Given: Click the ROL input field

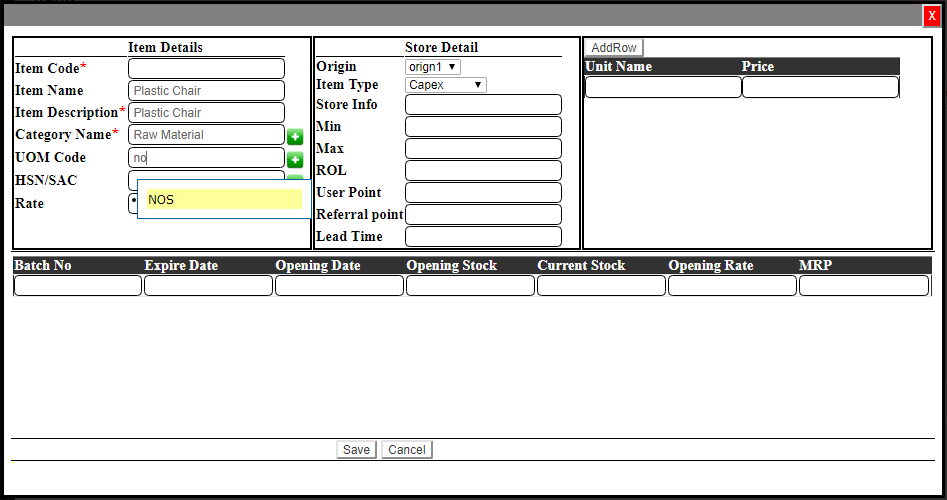Looking at the screenshot, I should pos(483,171).
